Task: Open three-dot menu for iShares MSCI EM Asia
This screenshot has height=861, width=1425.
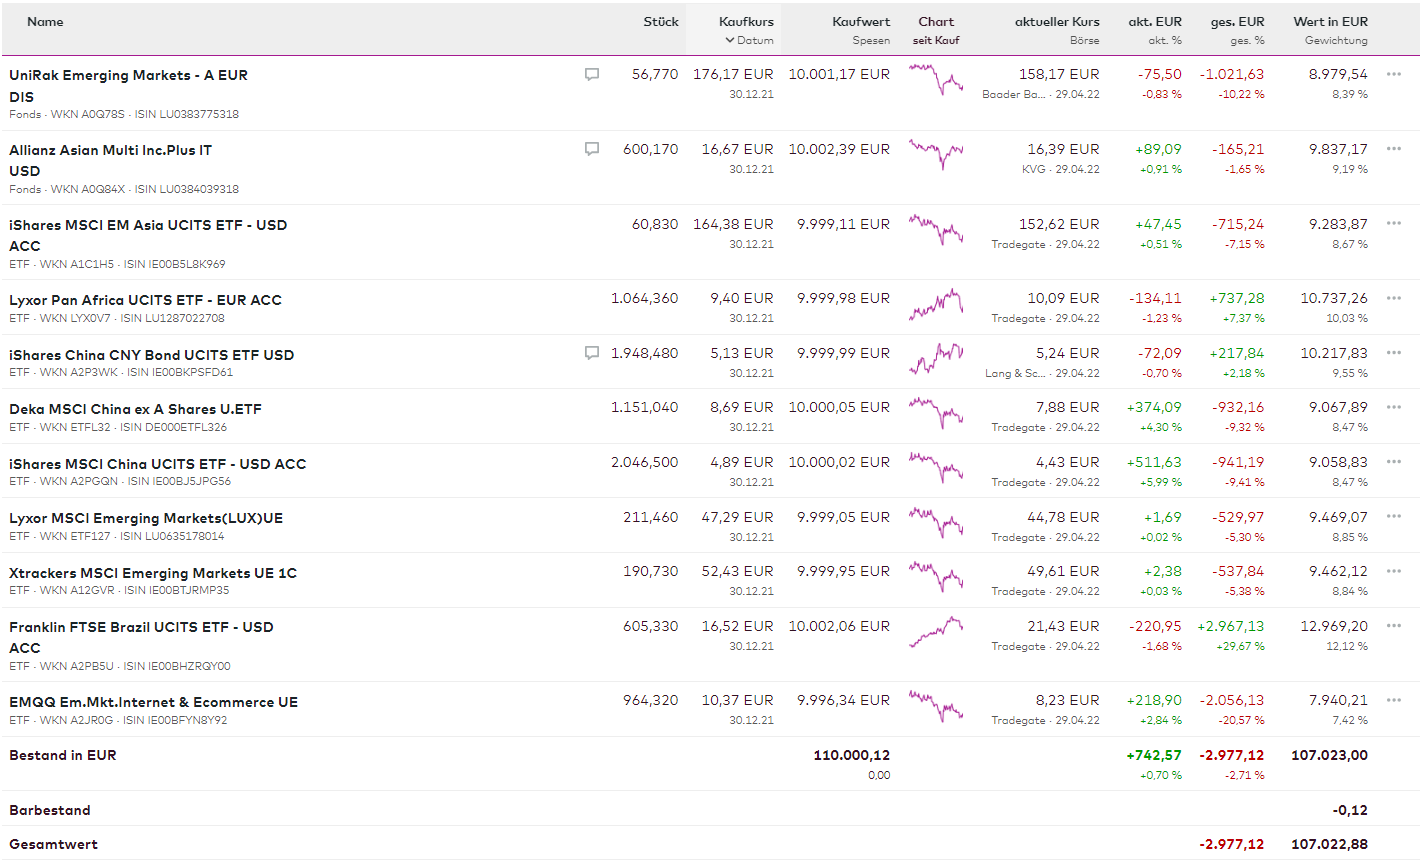Action: tap(1394, 224)
